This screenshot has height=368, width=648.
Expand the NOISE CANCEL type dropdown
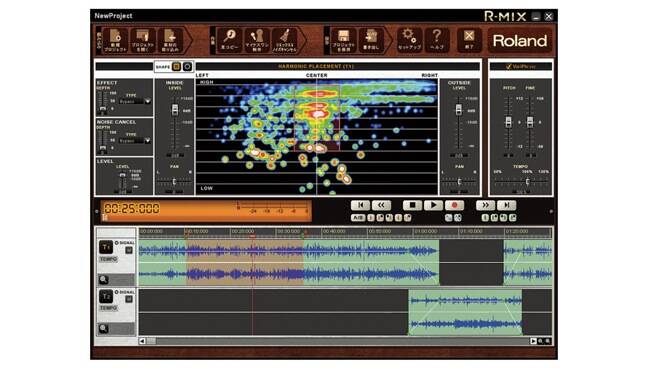[x=148, y=141]
